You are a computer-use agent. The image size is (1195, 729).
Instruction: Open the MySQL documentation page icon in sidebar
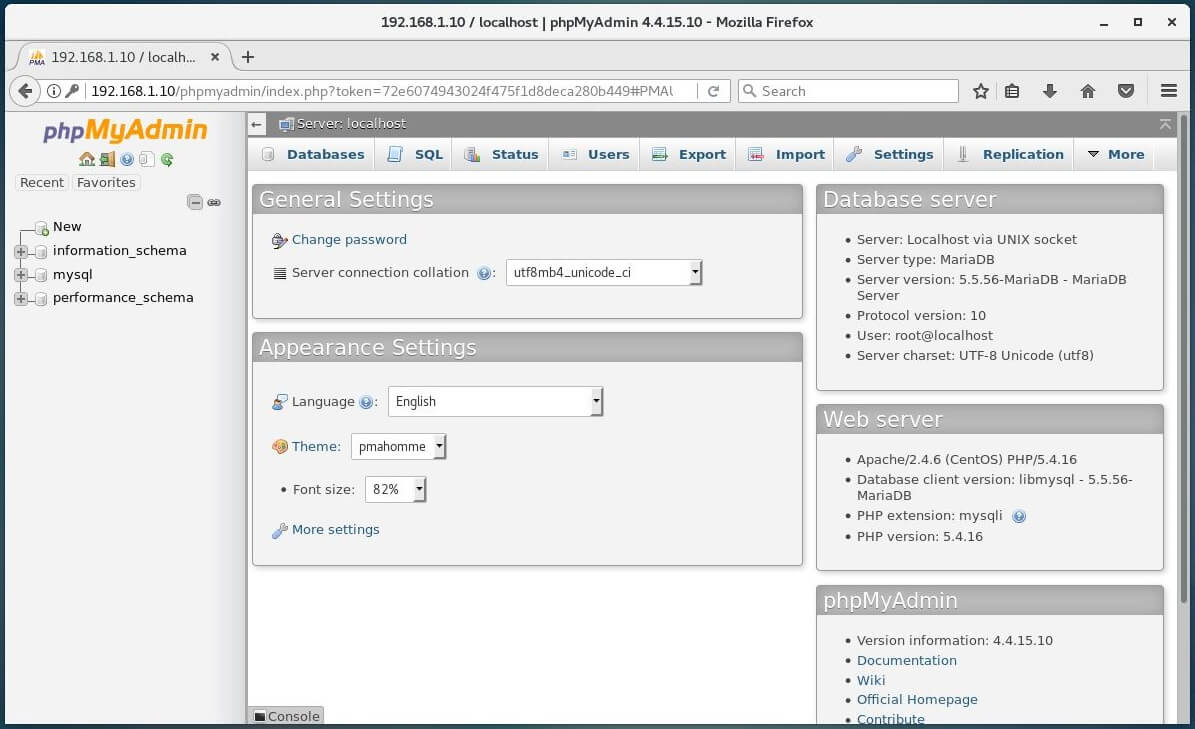click(x=147, y=159)
